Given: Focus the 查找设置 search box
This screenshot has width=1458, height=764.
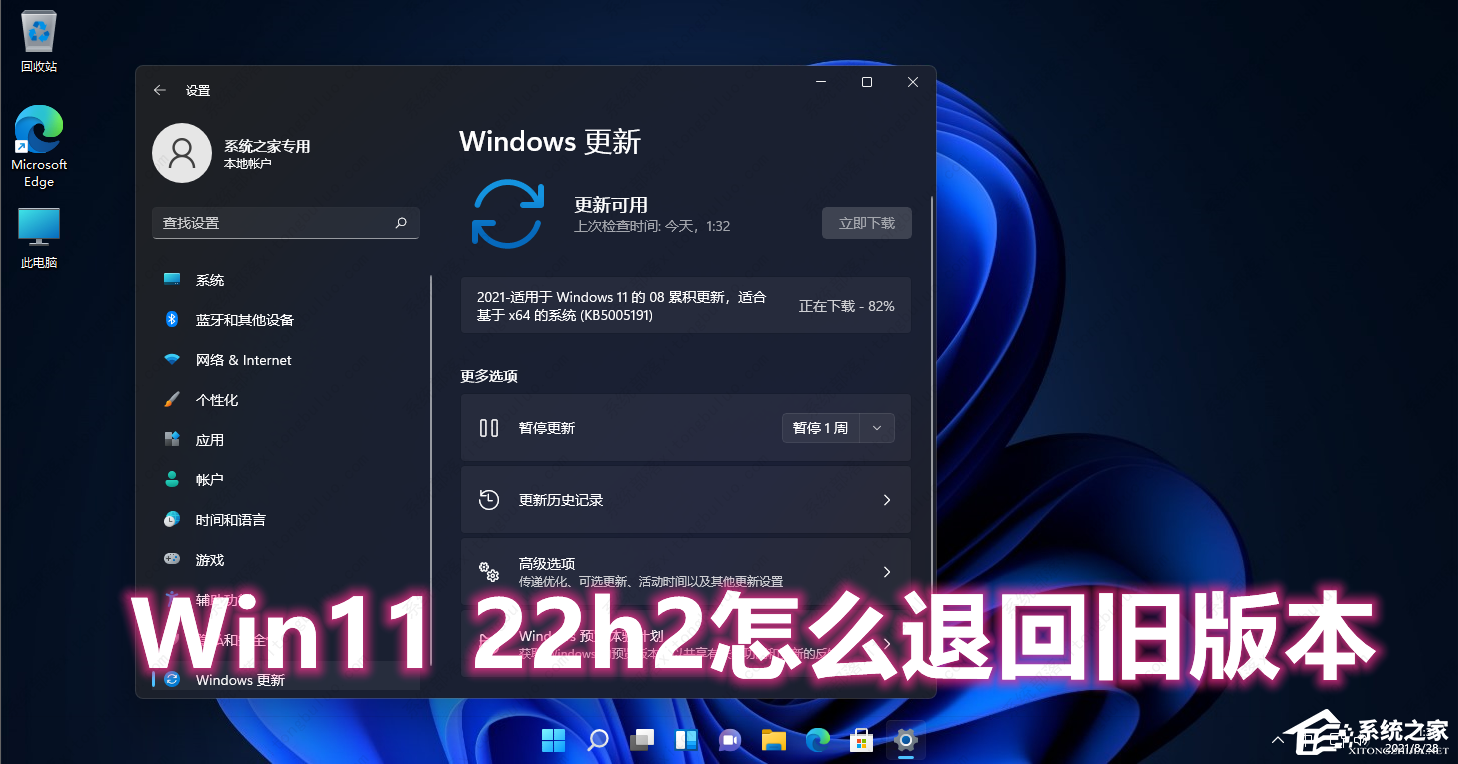Looking at the screenshot, I should coord(286,223).
